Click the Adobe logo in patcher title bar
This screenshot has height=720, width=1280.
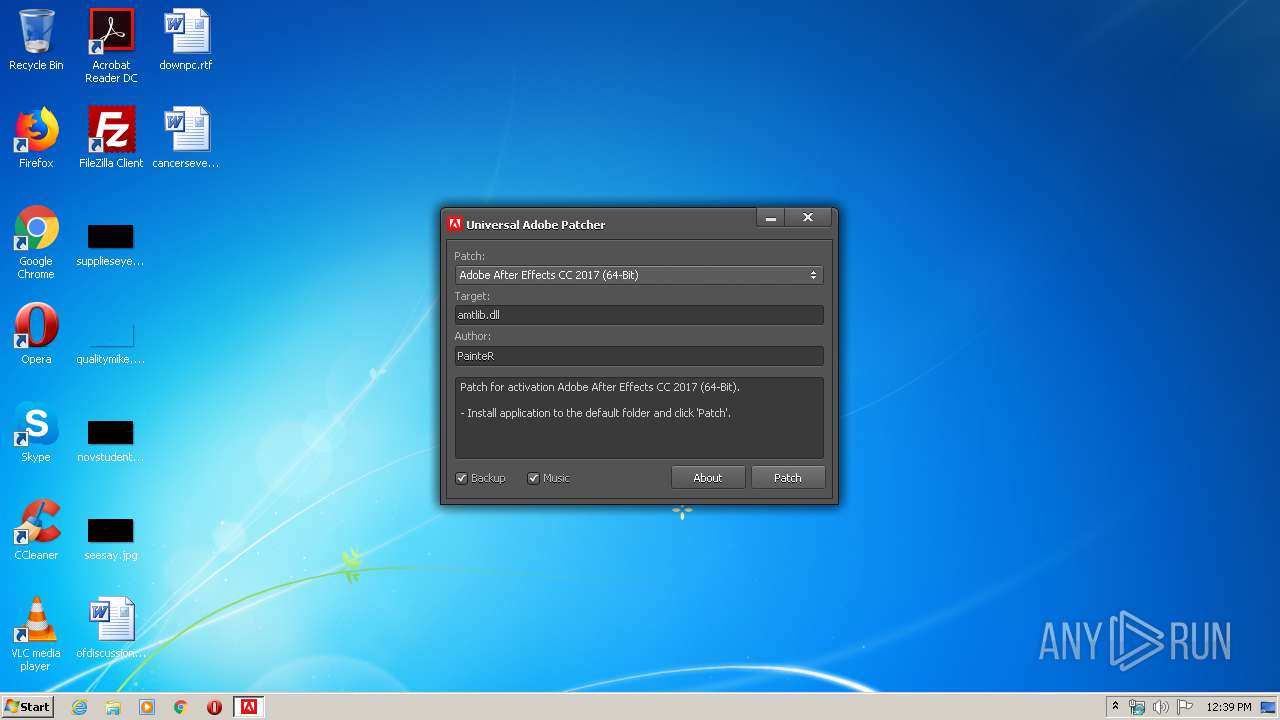(455, 224)
